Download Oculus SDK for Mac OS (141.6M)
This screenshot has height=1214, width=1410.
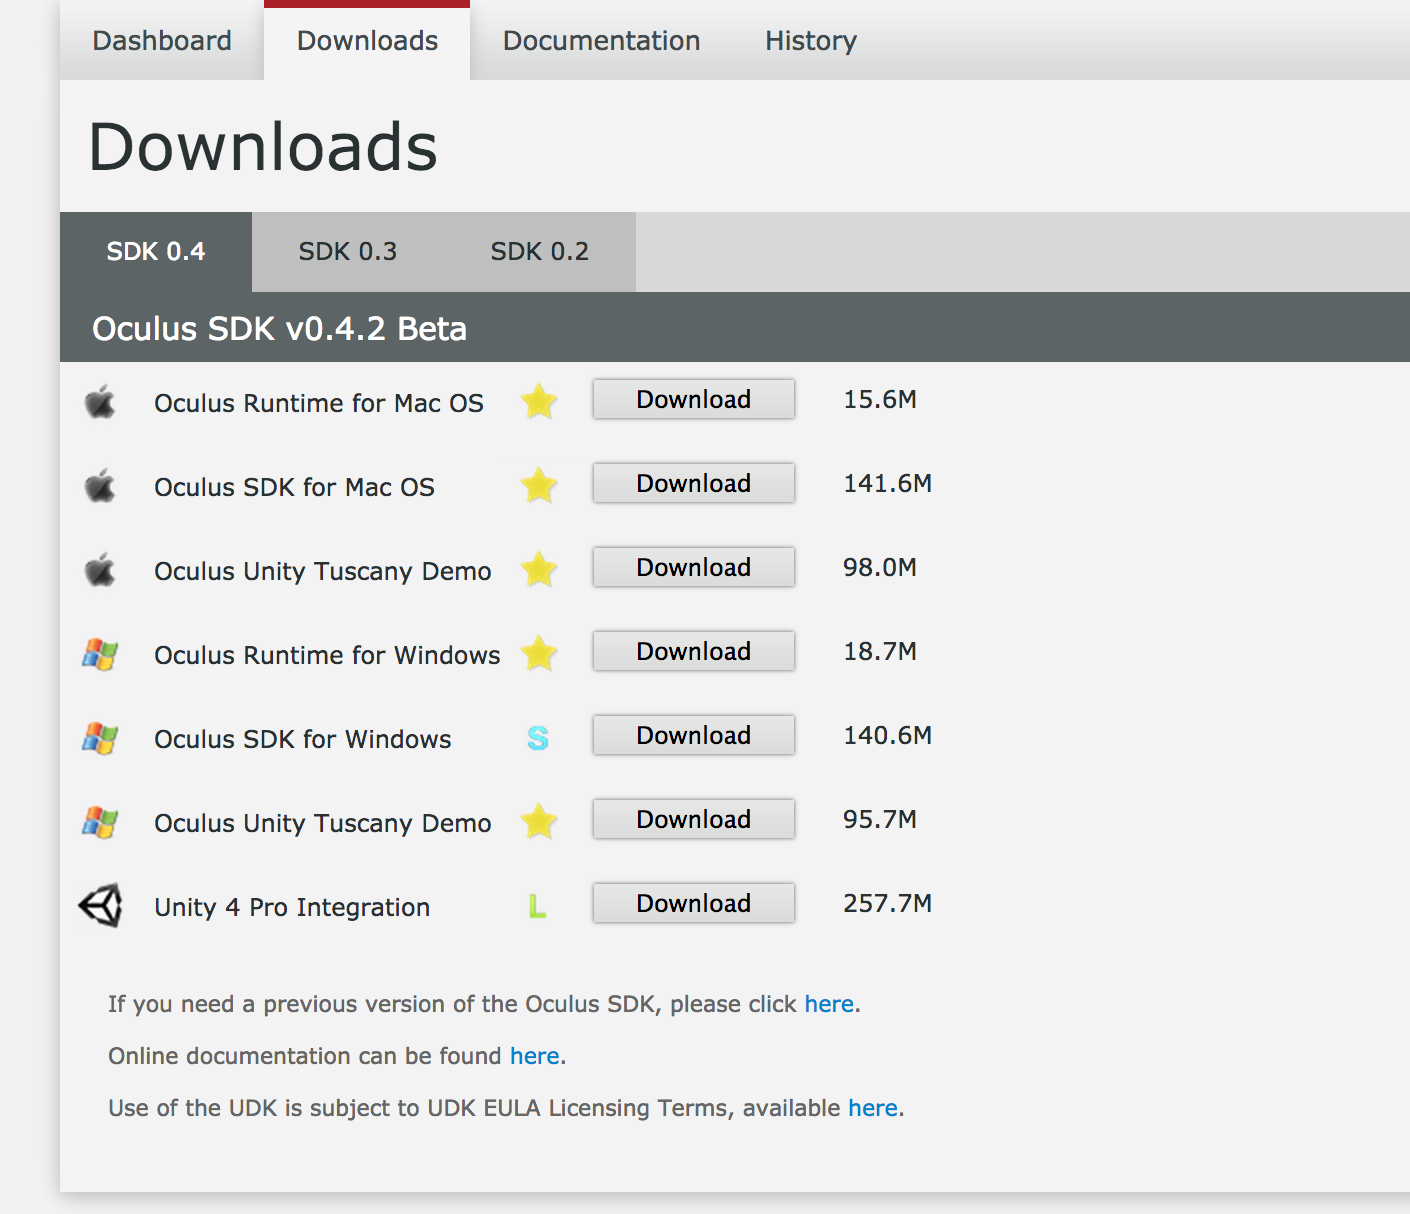pyautogui.click(x=694, y=483)
